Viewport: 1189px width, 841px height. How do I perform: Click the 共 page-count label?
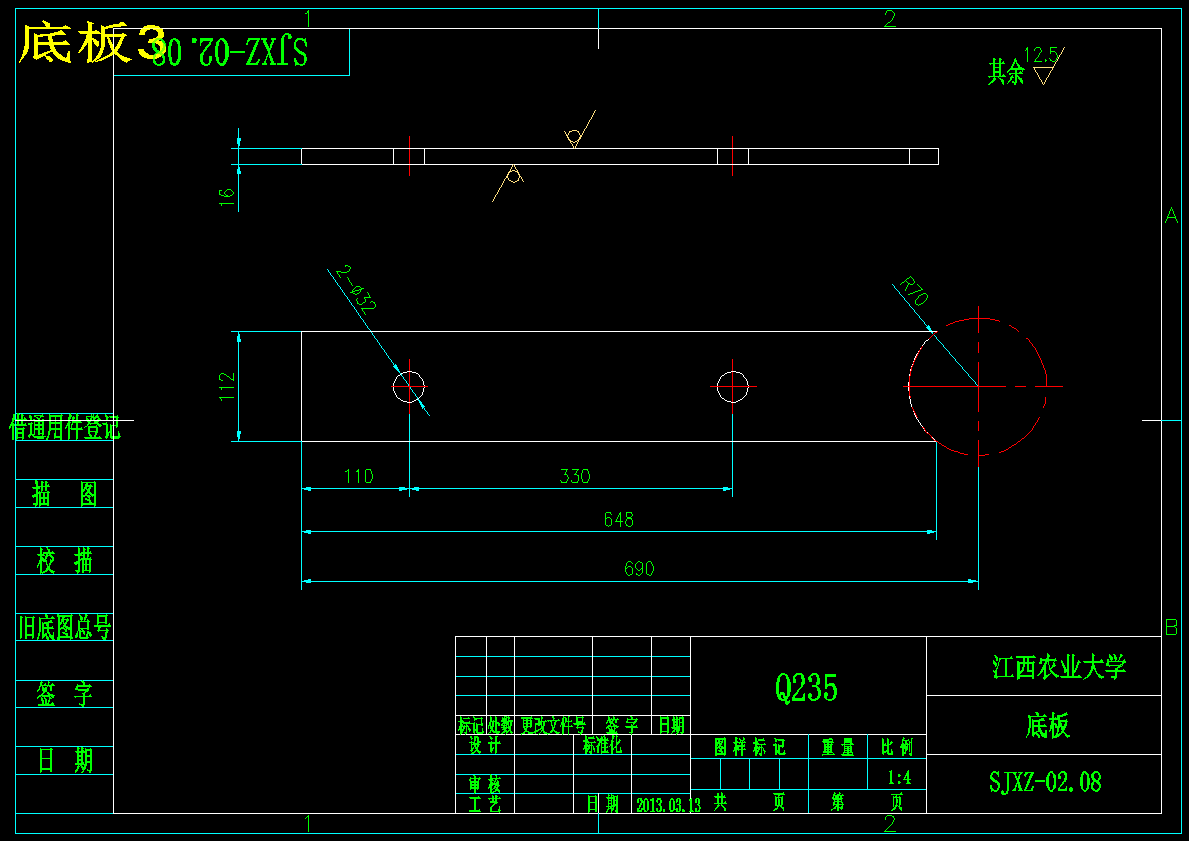coord(720,802)
